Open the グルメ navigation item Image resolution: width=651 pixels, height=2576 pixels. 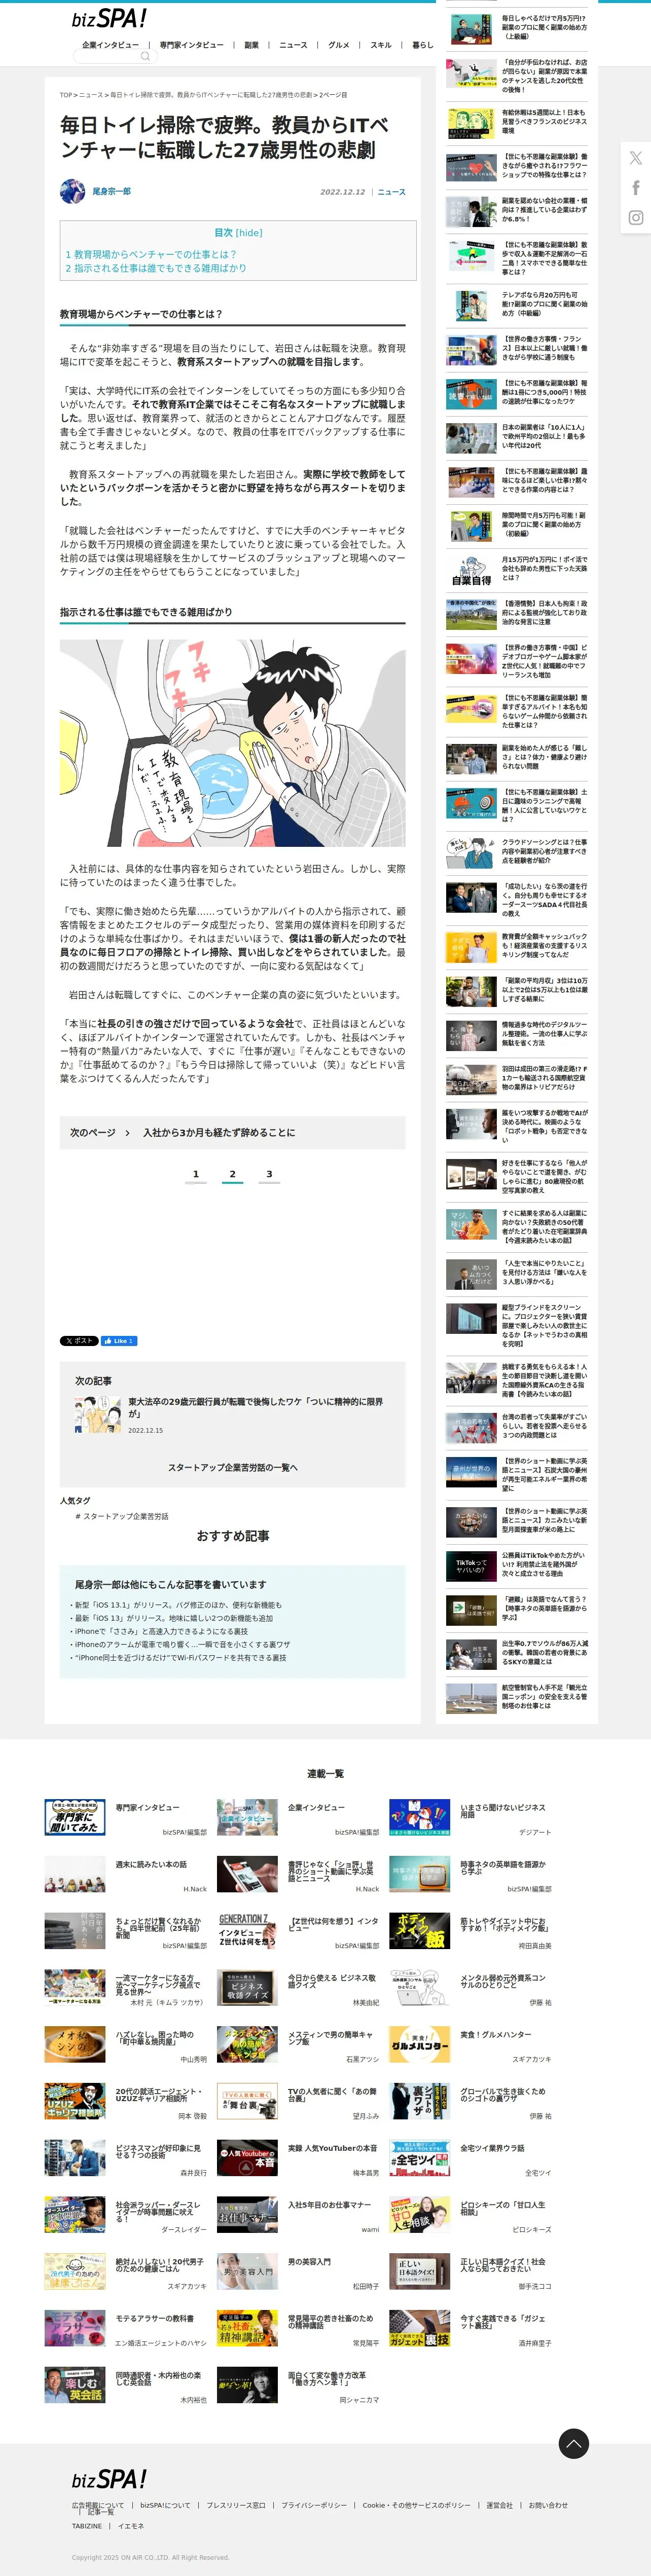click(339, 45)
